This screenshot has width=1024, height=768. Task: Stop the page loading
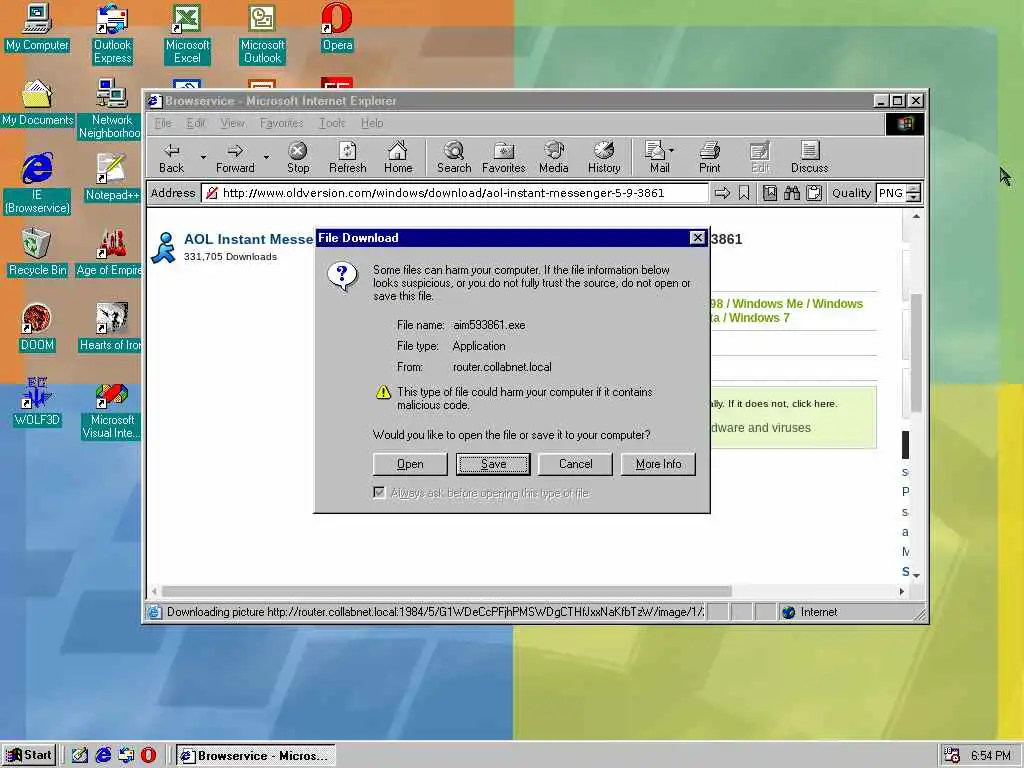pyautogui.click(x=298, y=157)
